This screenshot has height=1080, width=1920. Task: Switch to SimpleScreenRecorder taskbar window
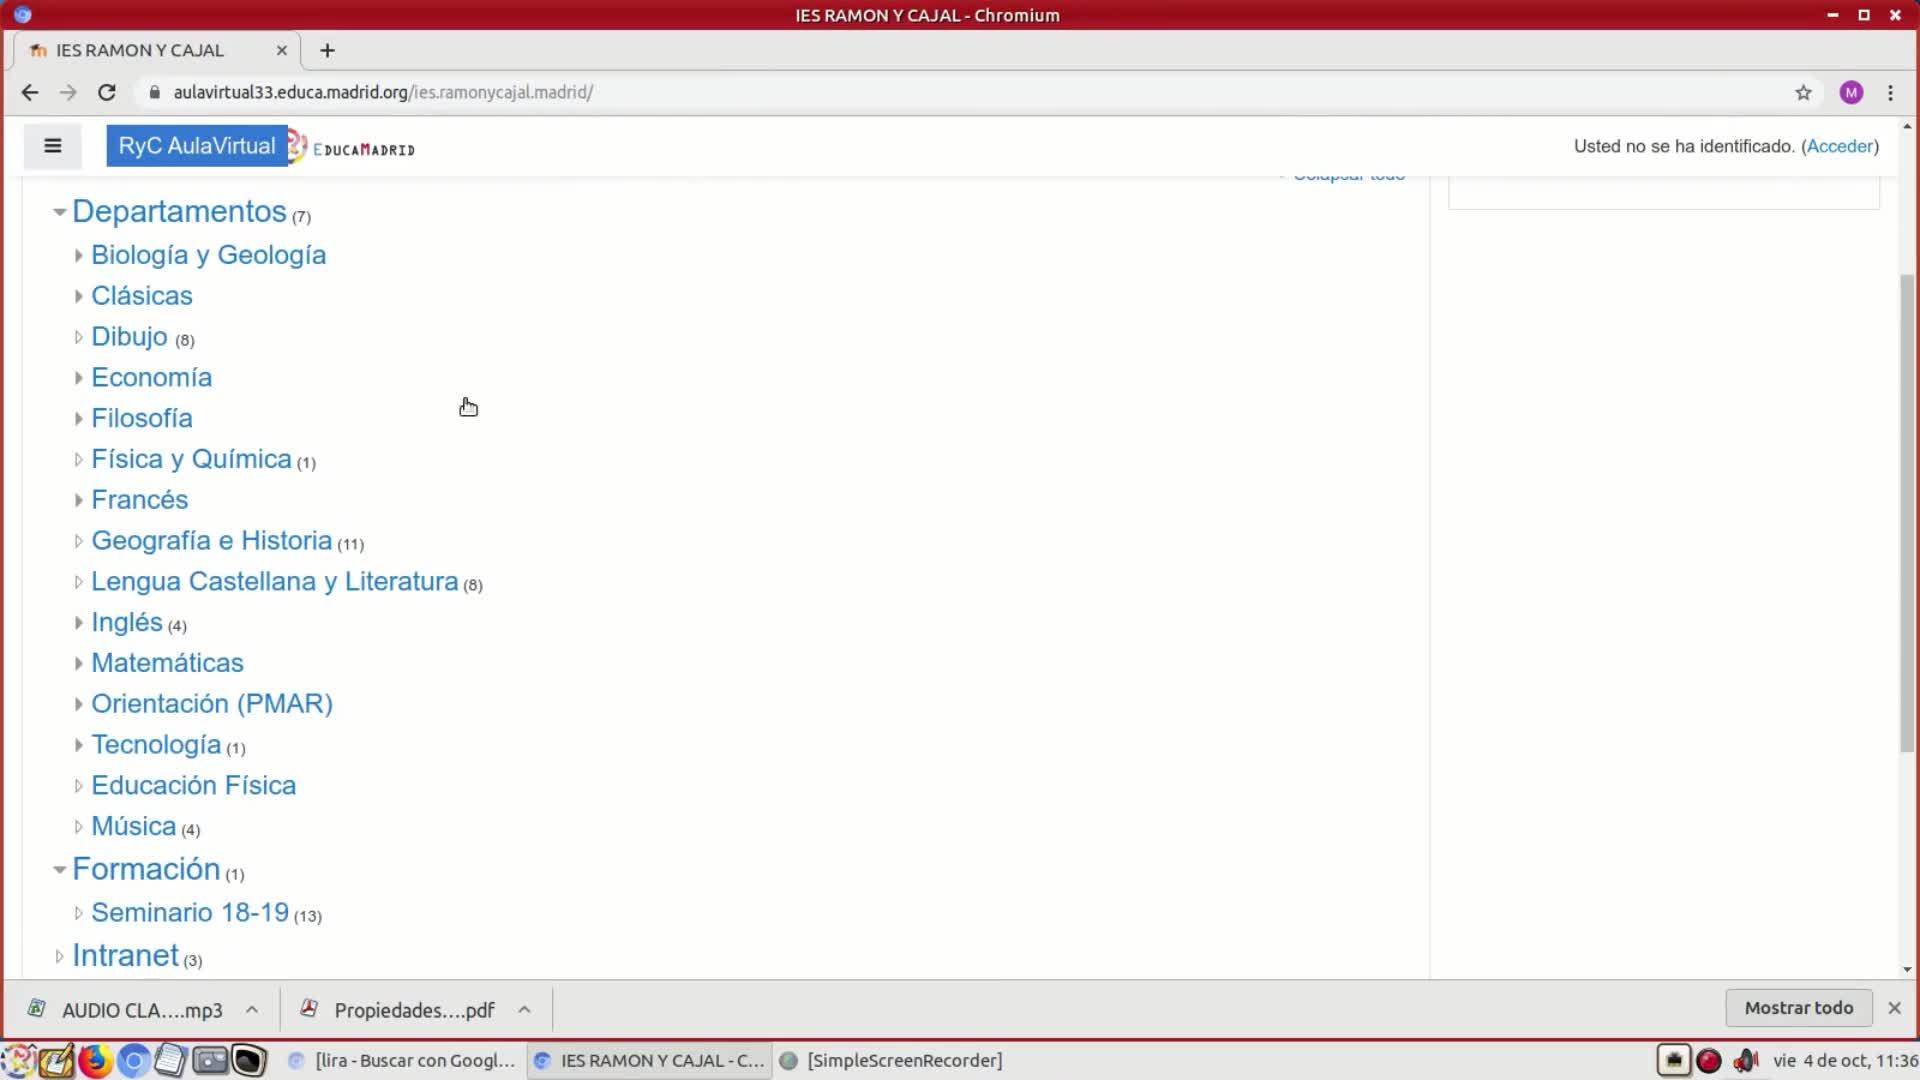tap(892, 1060)
